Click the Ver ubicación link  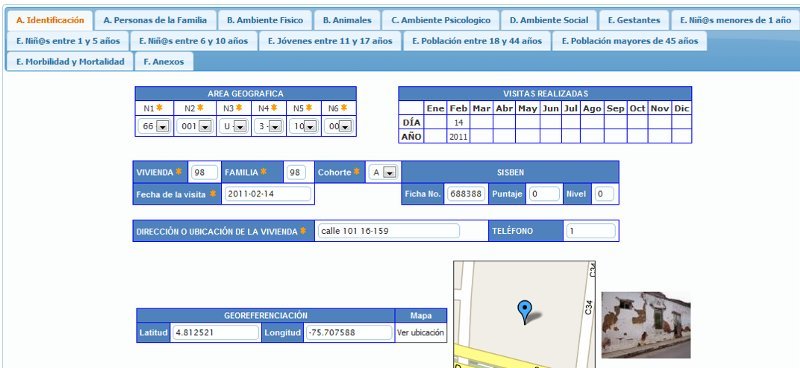pos(420,333)
